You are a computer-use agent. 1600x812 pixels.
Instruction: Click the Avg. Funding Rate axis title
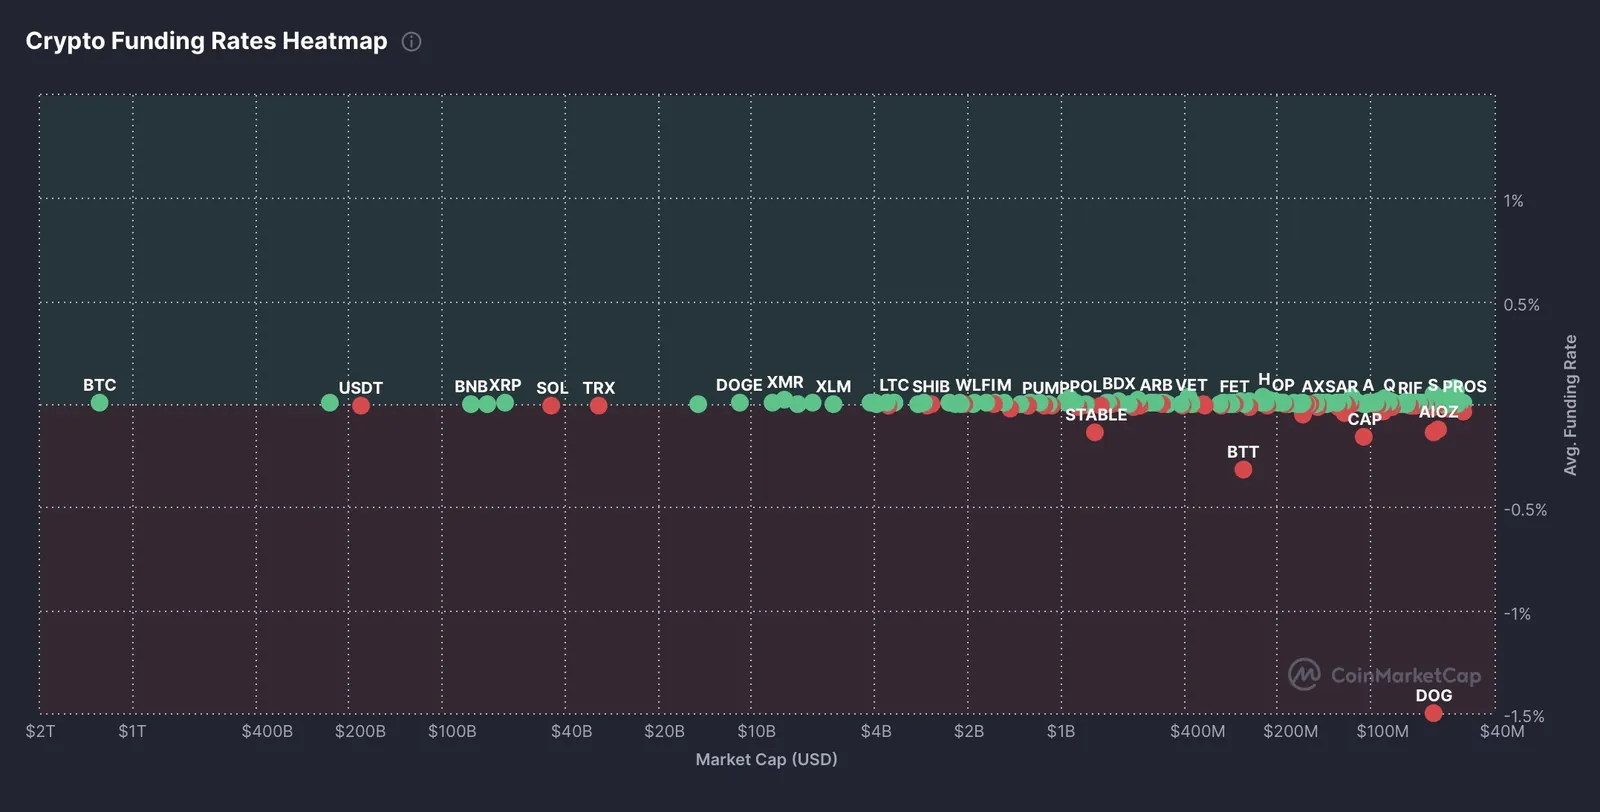1571,405
